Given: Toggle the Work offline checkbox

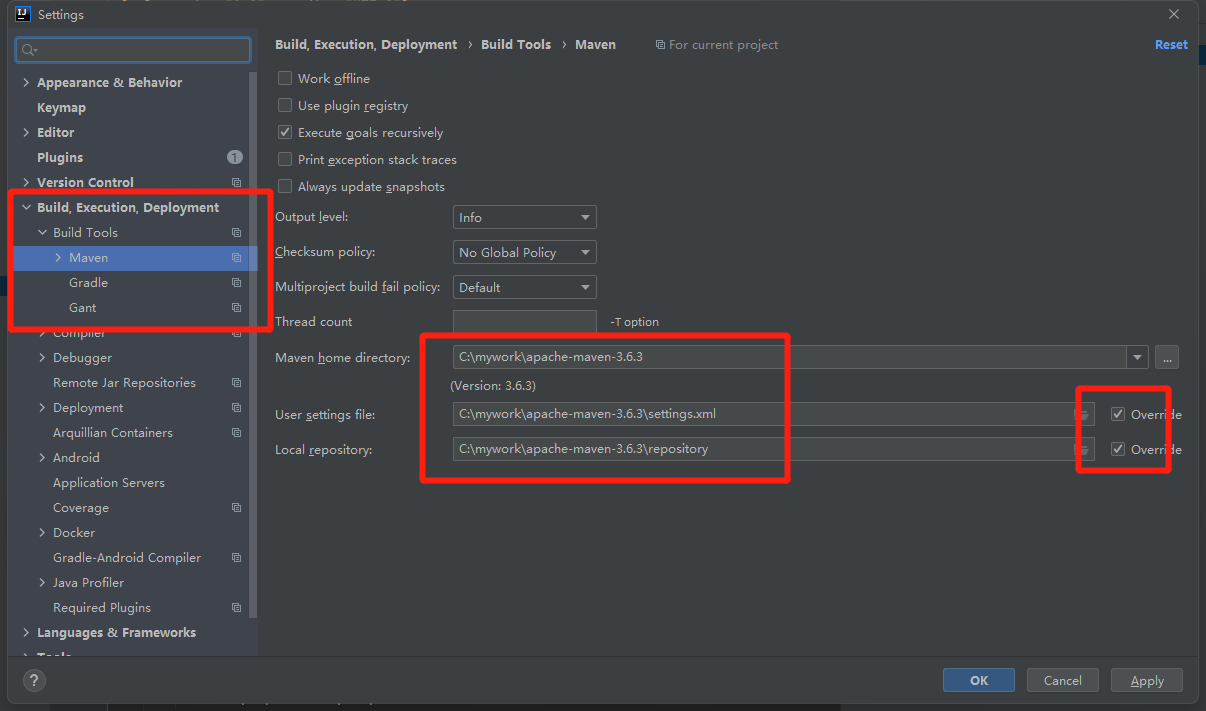Looking at the screenshot, I should coord(285,78).
